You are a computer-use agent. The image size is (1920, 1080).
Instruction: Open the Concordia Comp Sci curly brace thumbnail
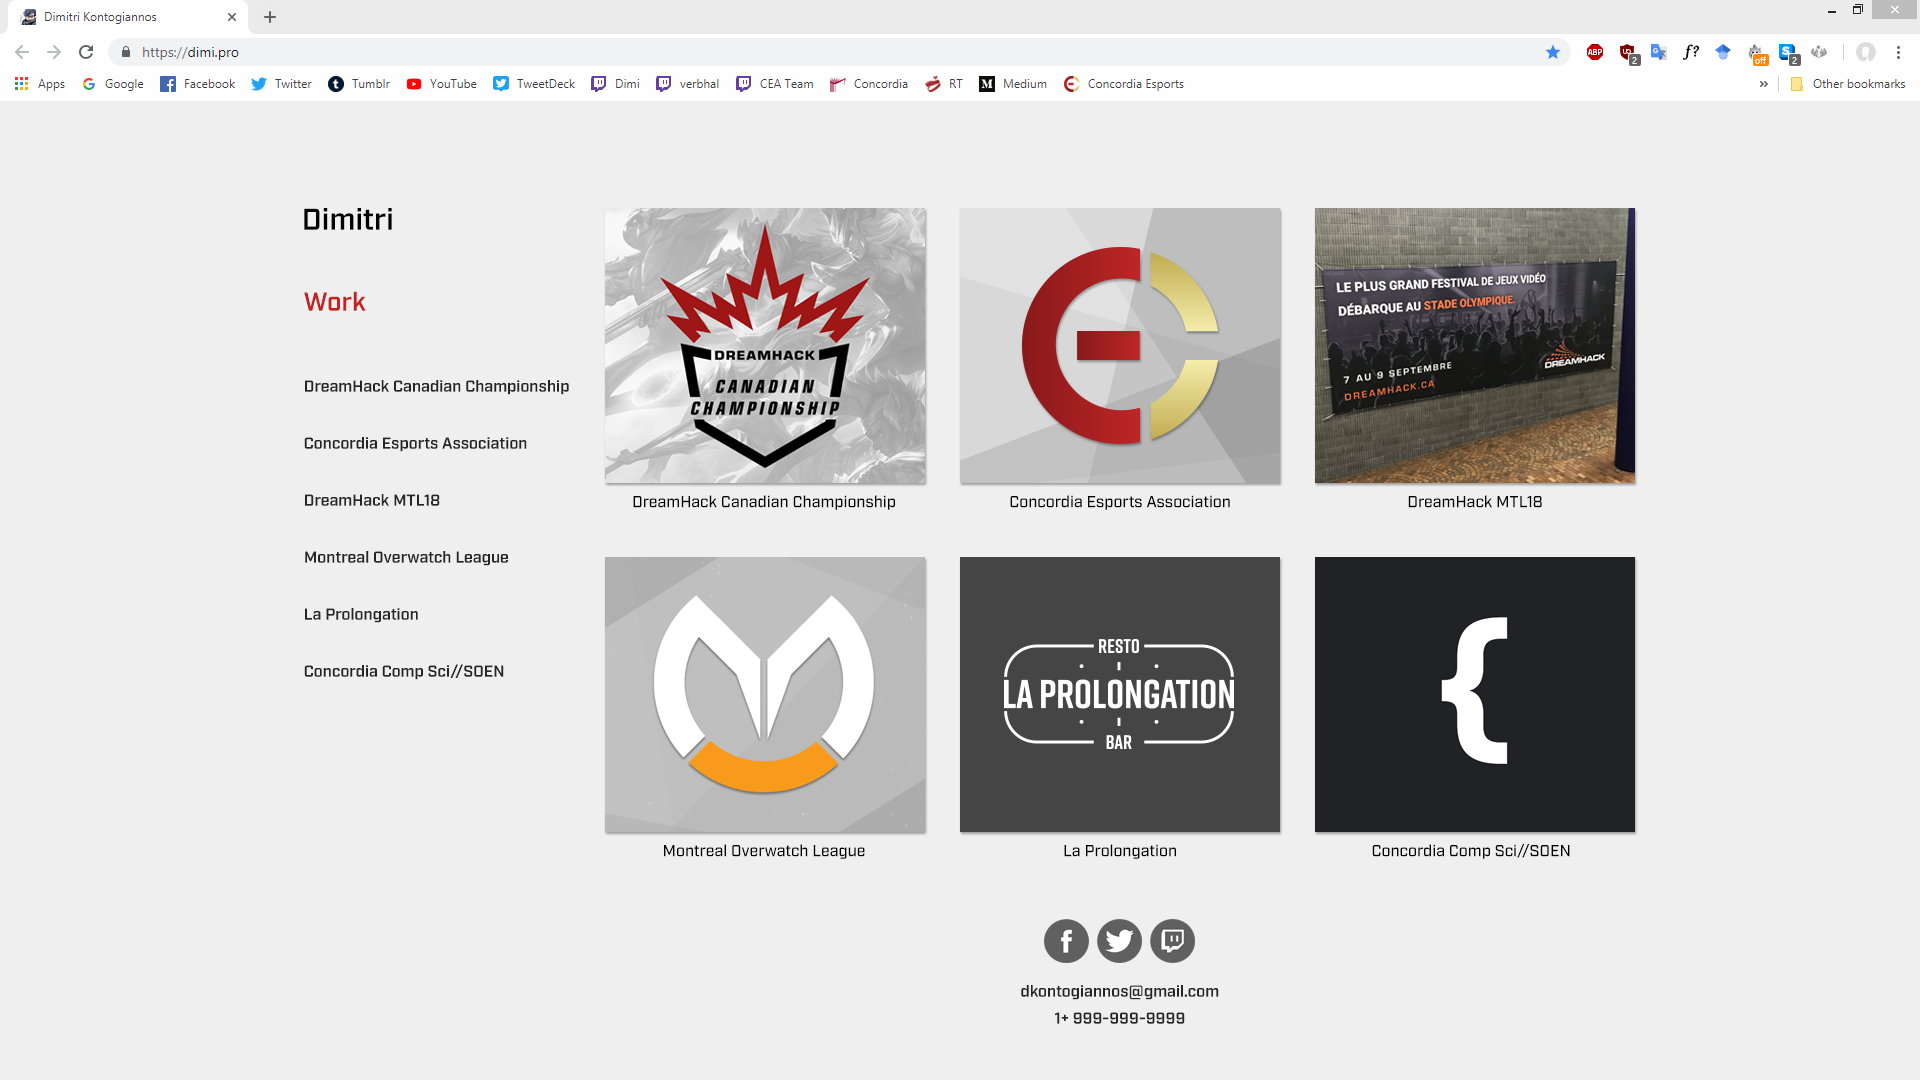tap(1474, 694)
